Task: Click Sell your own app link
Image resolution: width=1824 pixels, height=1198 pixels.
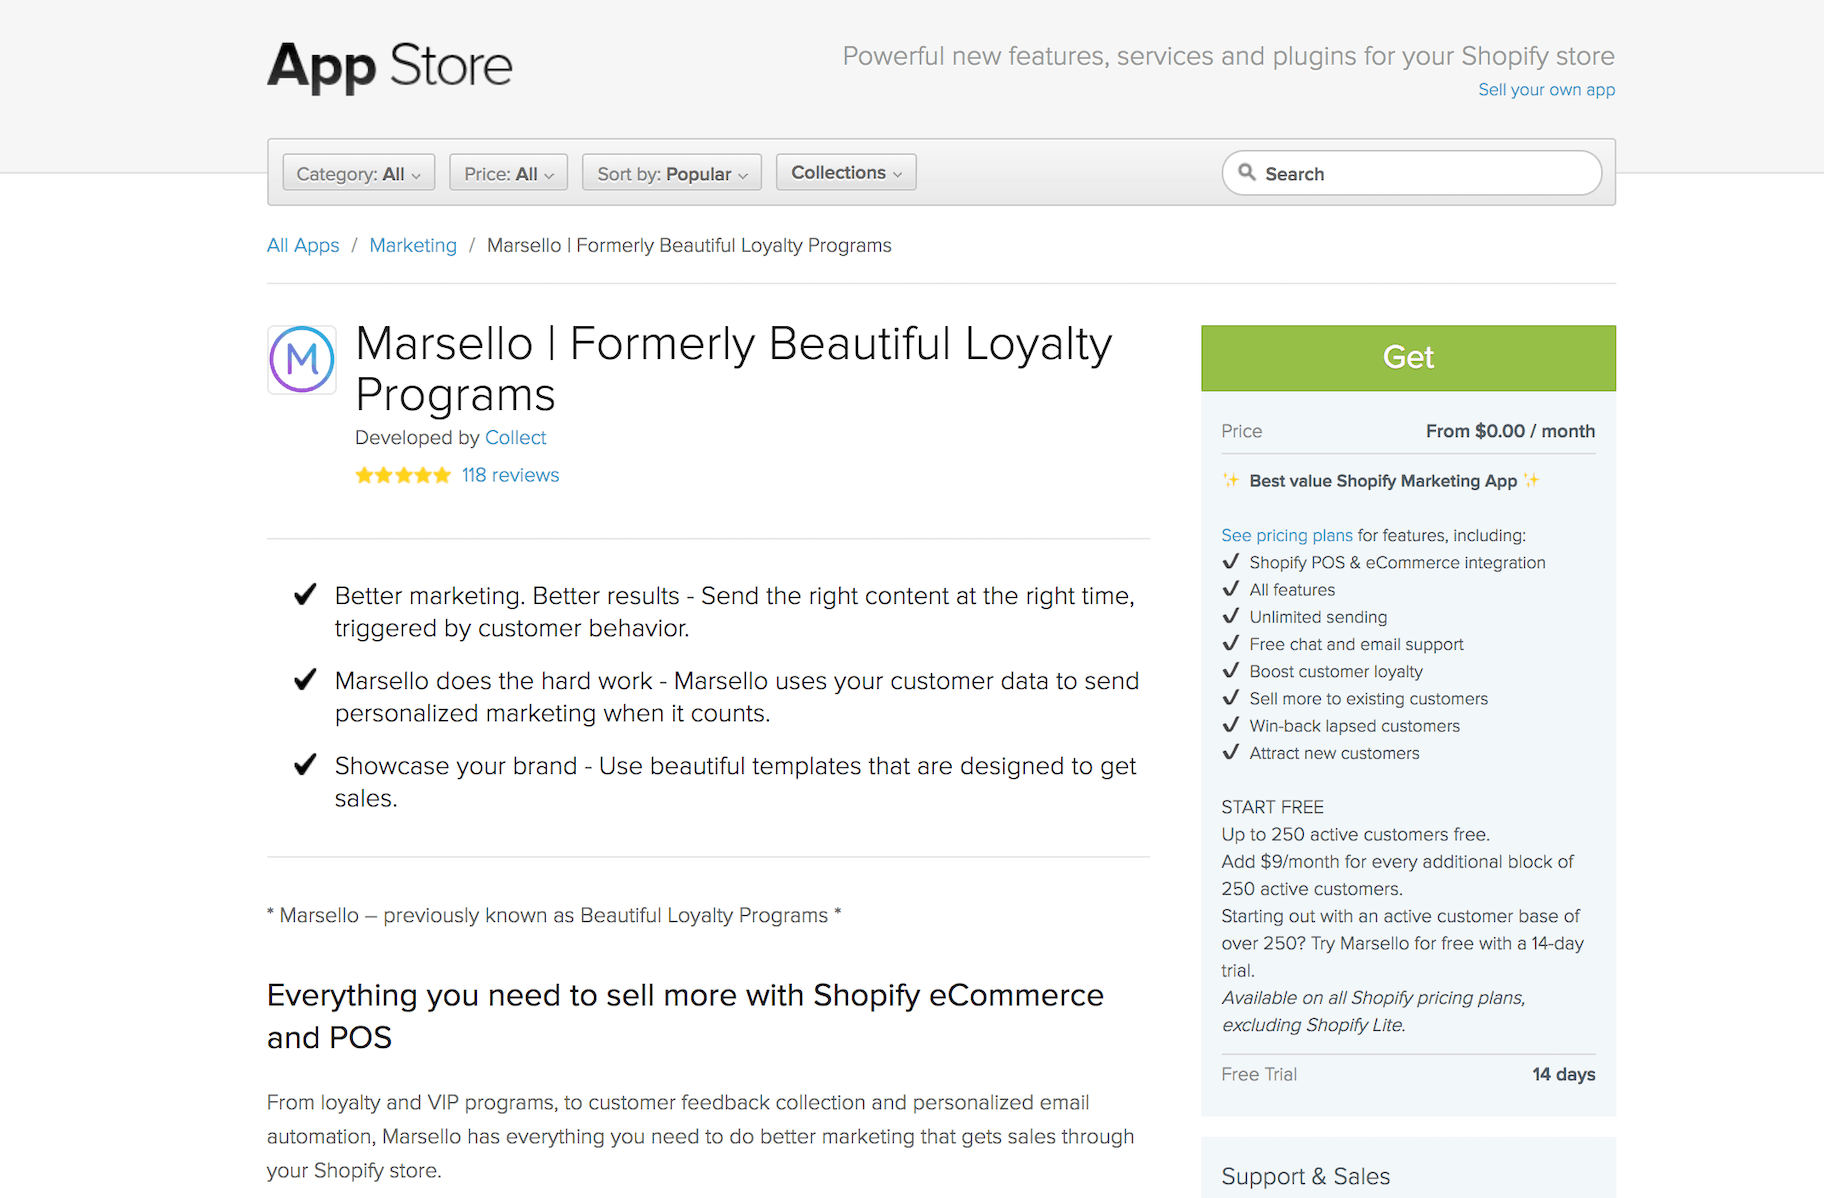Action: coord(1546,89)
